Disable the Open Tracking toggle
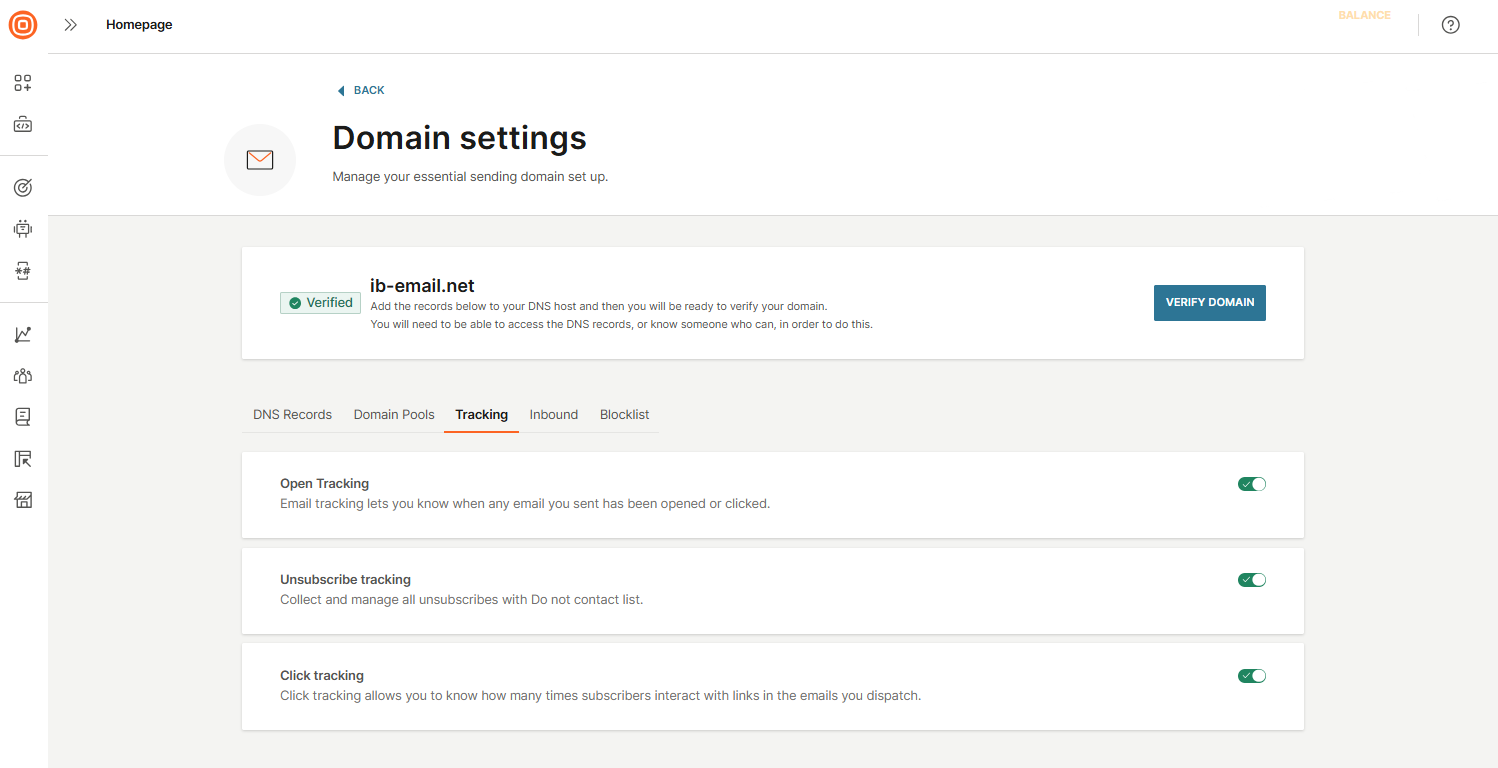Image resolution: width=1498 pixels, height=768 pixels. (1252, 484)
